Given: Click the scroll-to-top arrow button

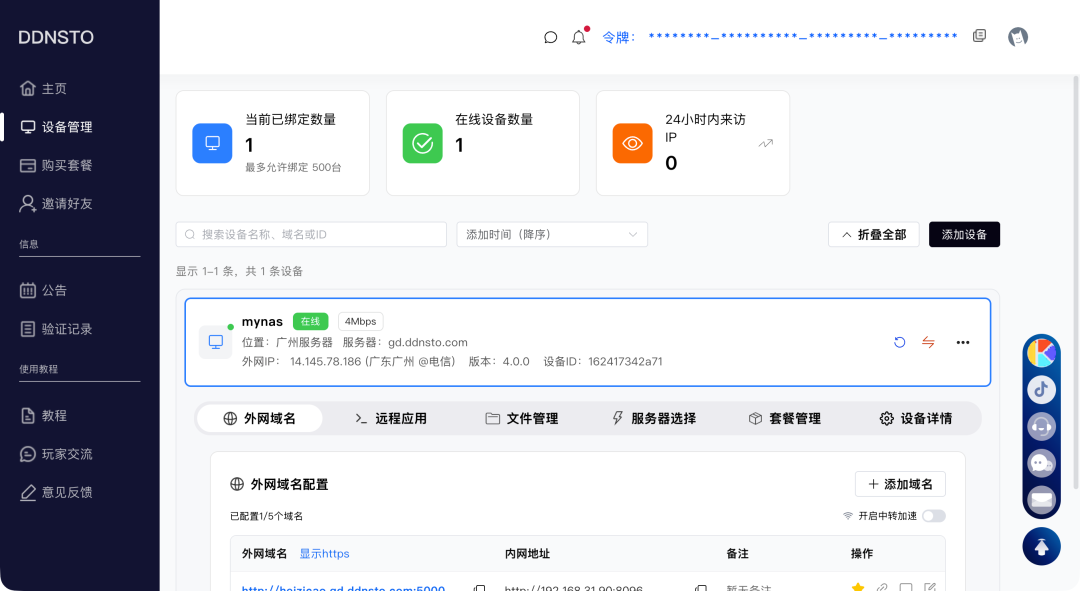Looking at the screenshot, I should click(x=1041, y=546).
